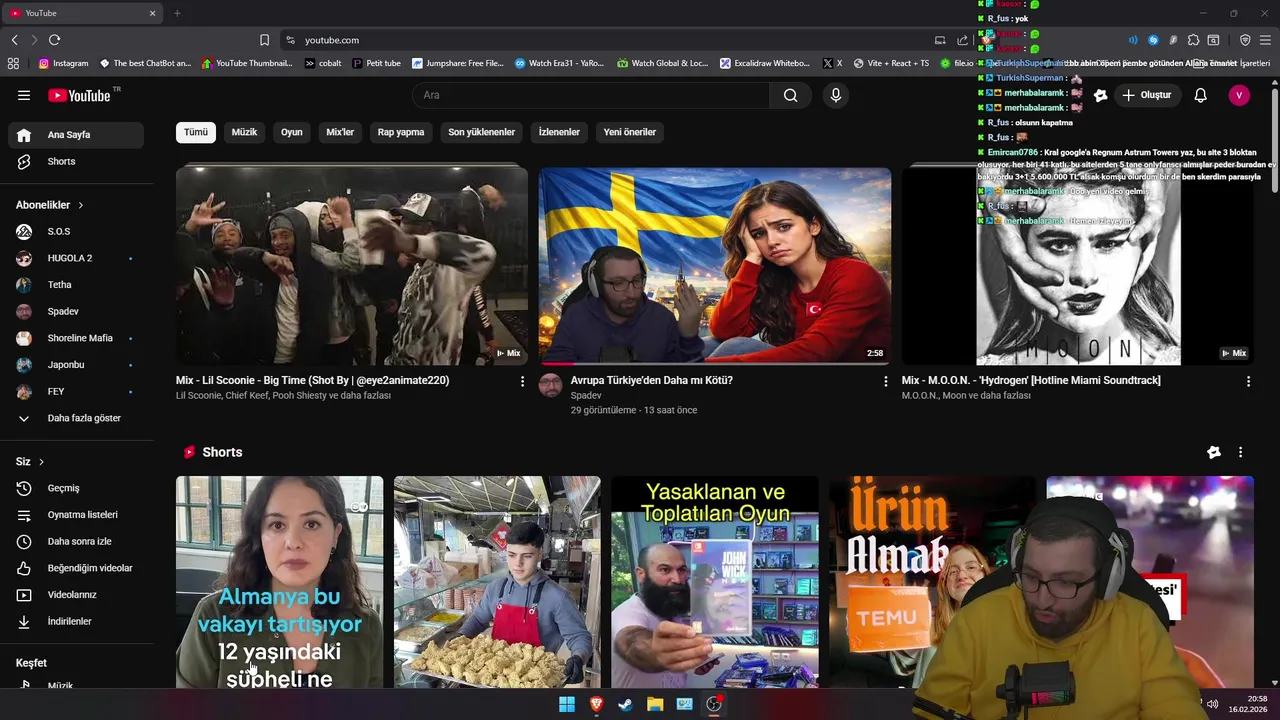Viewport: 1280px width, 720px height.
Task: Go back with the browser arrow
Action: (14, 40)
